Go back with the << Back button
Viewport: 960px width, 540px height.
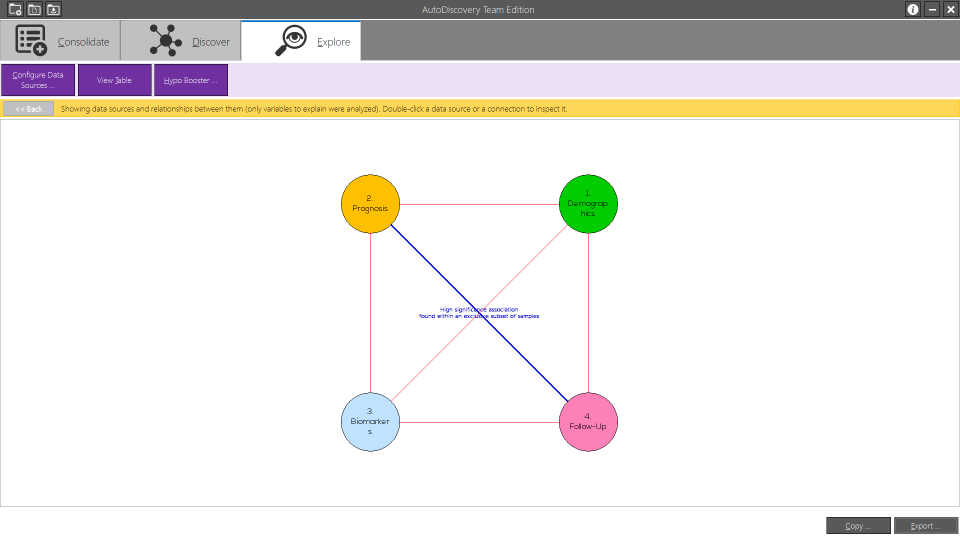click(x=29, y=109)
